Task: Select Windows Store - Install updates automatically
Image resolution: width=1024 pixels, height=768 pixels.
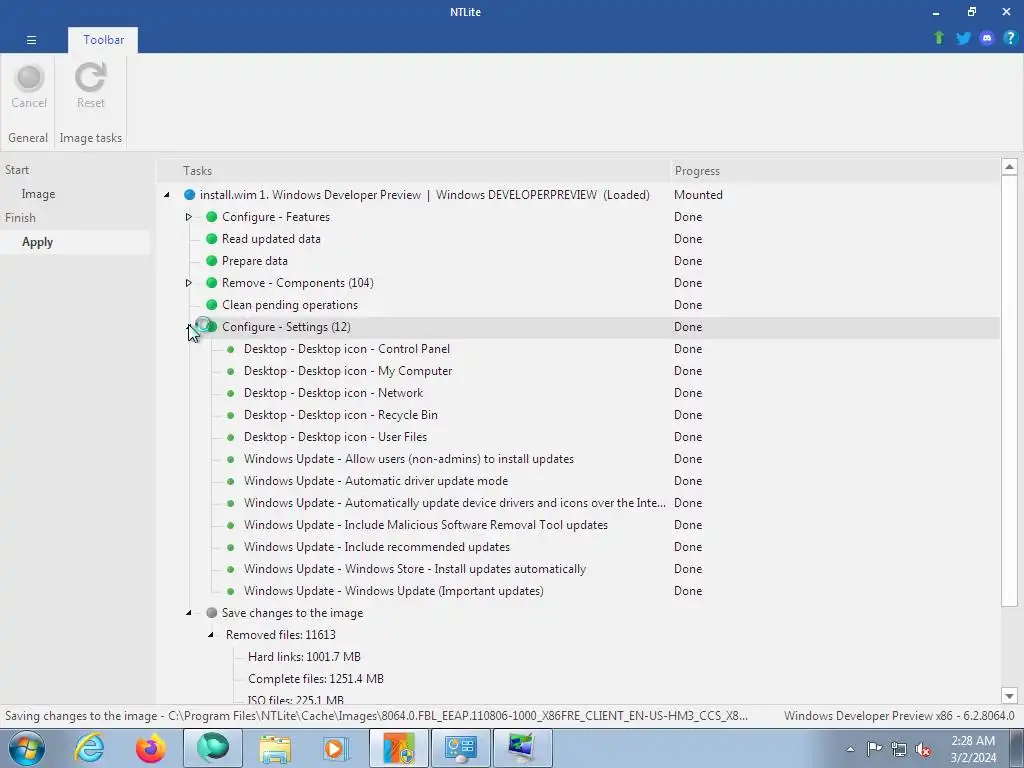Action: [x=415, y=569]
